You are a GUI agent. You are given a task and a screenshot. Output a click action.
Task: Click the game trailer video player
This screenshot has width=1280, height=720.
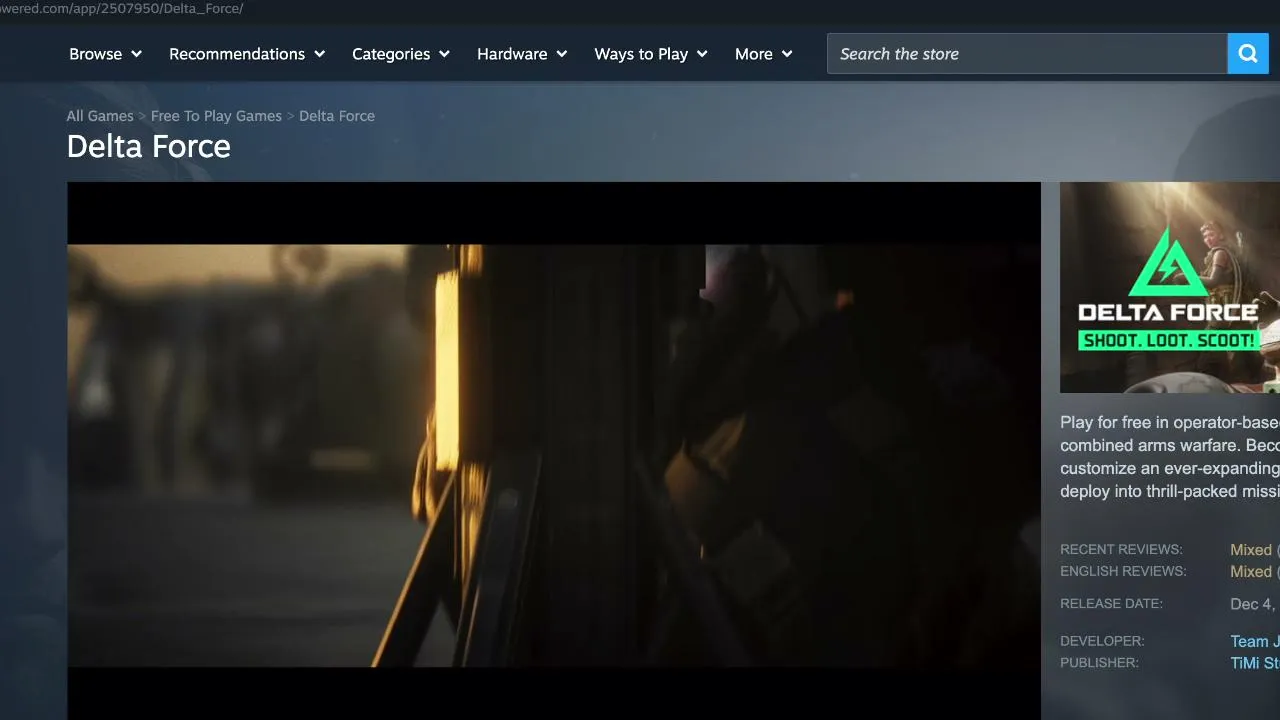(554, 451)
